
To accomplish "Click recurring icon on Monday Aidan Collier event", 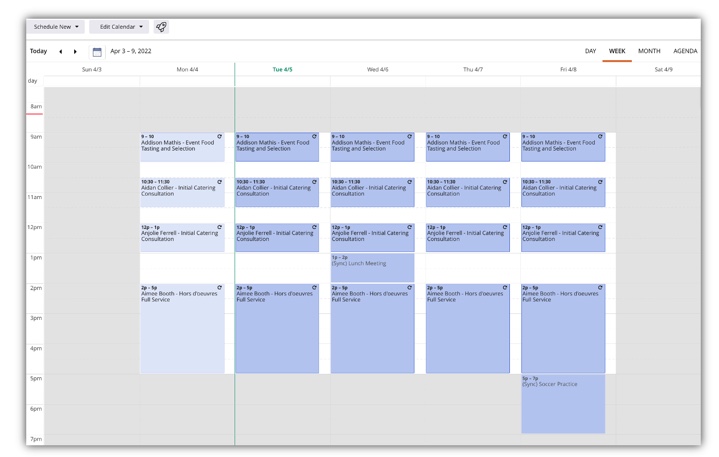I will click(x=220, y=182).
